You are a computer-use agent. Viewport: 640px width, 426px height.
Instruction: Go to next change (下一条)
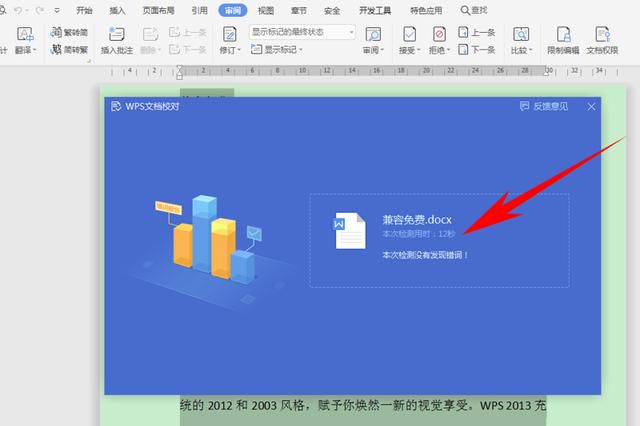point(477,50)
